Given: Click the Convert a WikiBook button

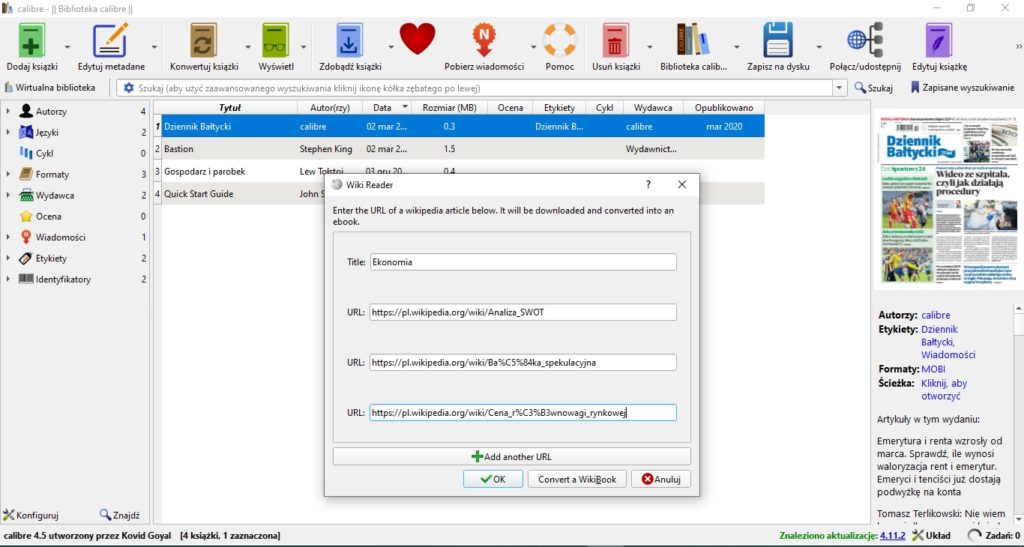Looking at the screenshot, I should (577, 479).
